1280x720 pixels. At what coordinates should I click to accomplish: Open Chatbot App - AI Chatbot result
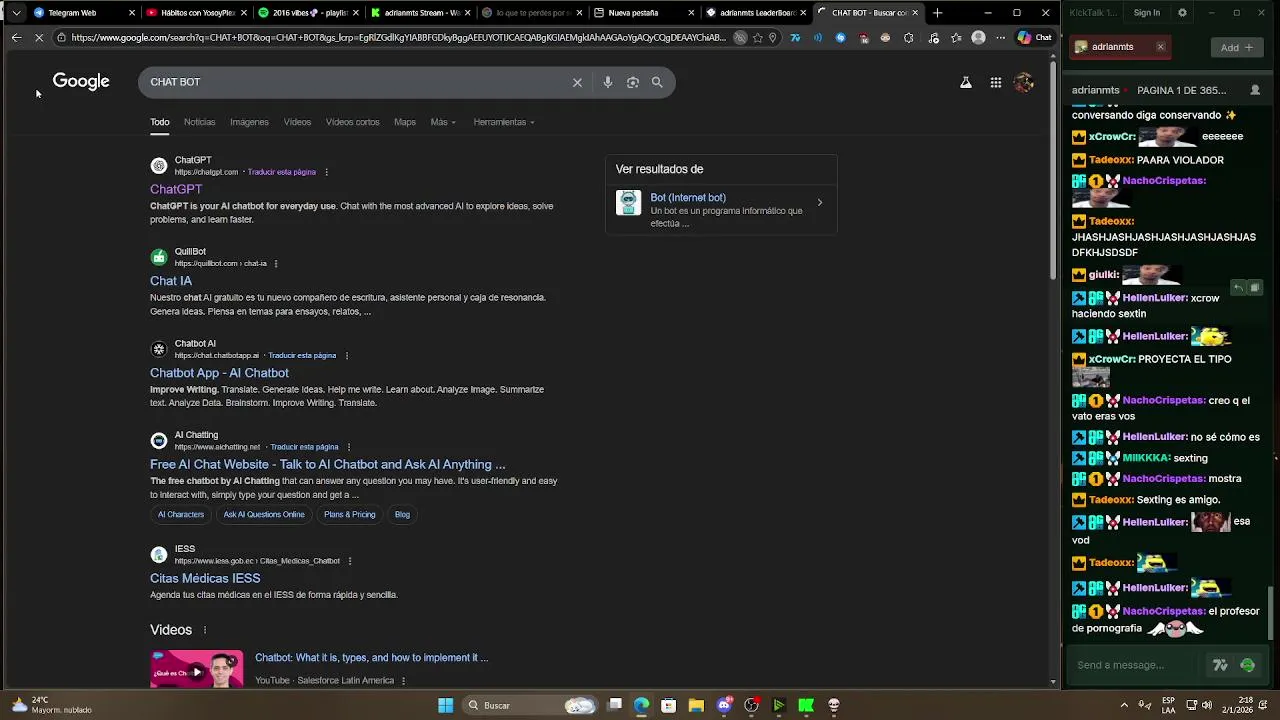pyautogui.click(x=219, y=373)
